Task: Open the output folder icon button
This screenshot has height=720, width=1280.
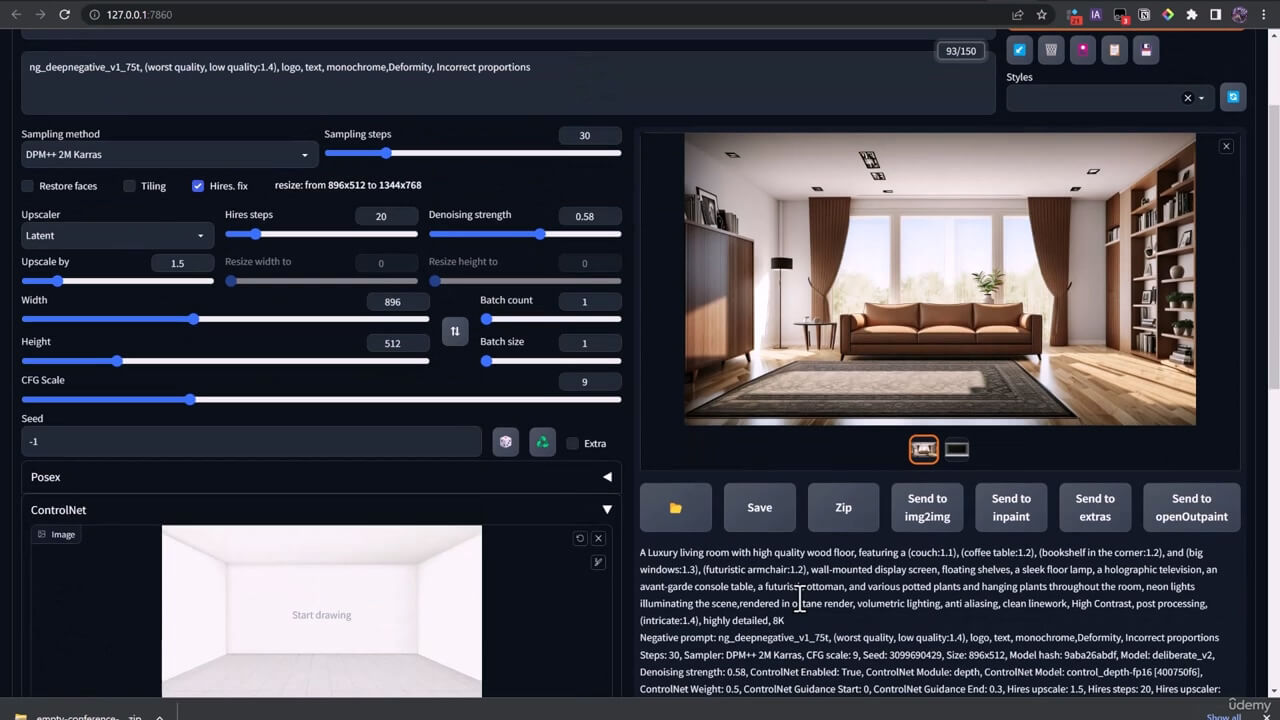Action: point(676,507)
